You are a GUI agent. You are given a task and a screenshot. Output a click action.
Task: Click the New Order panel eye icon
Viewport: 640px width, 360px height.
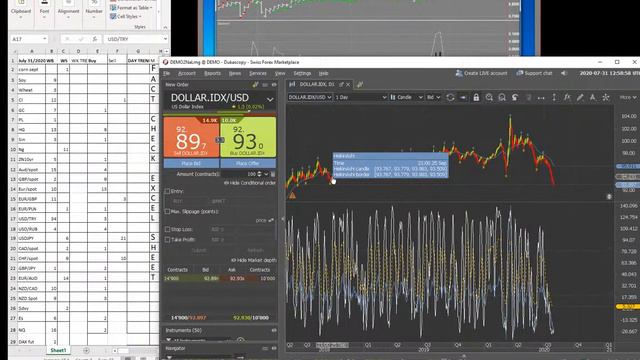[274, 84]
